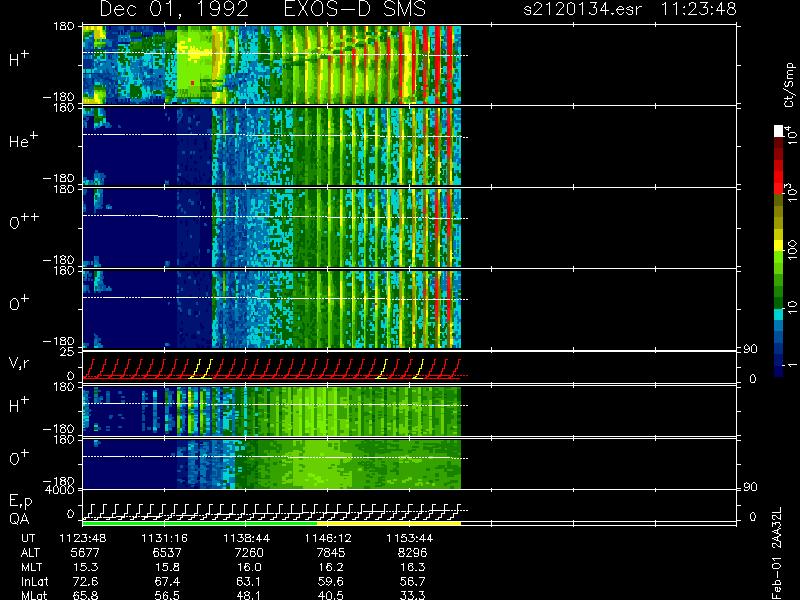Click the file name "s2120134.esr"

coord(582,9)
